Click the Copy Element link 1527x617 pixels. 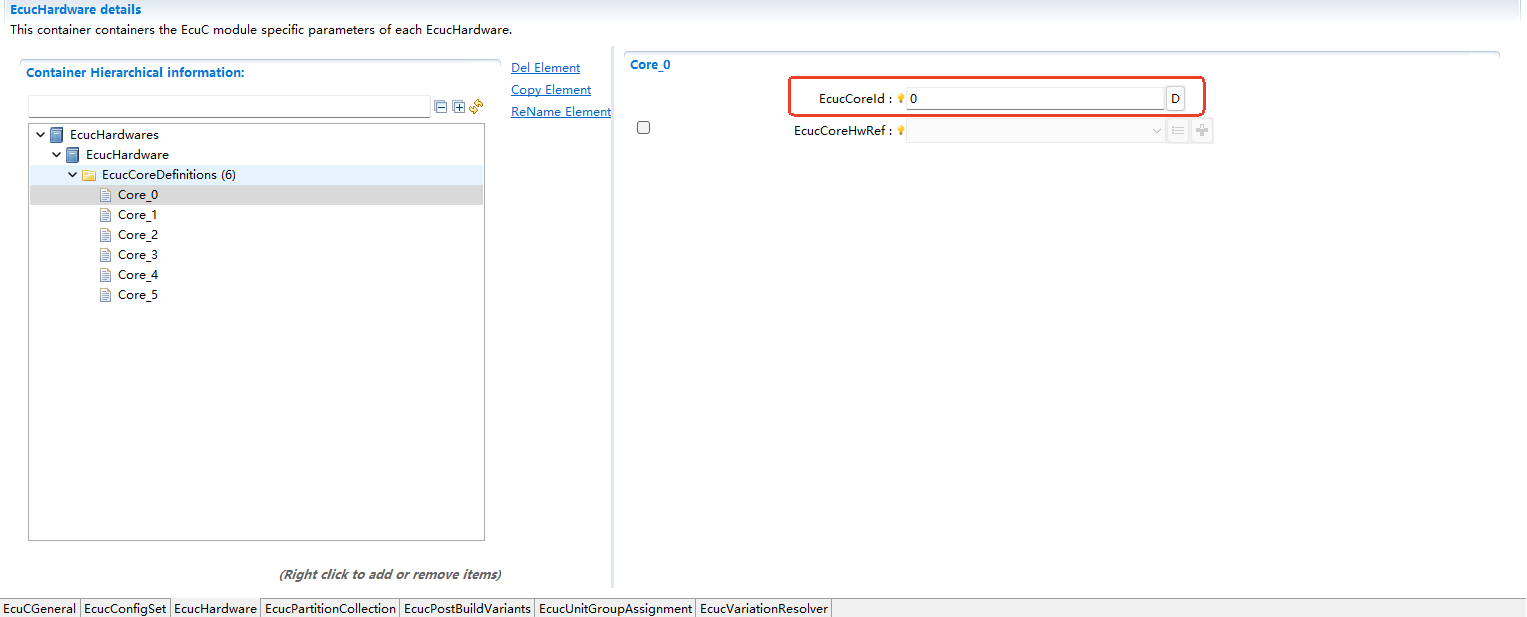click(551, 90)
